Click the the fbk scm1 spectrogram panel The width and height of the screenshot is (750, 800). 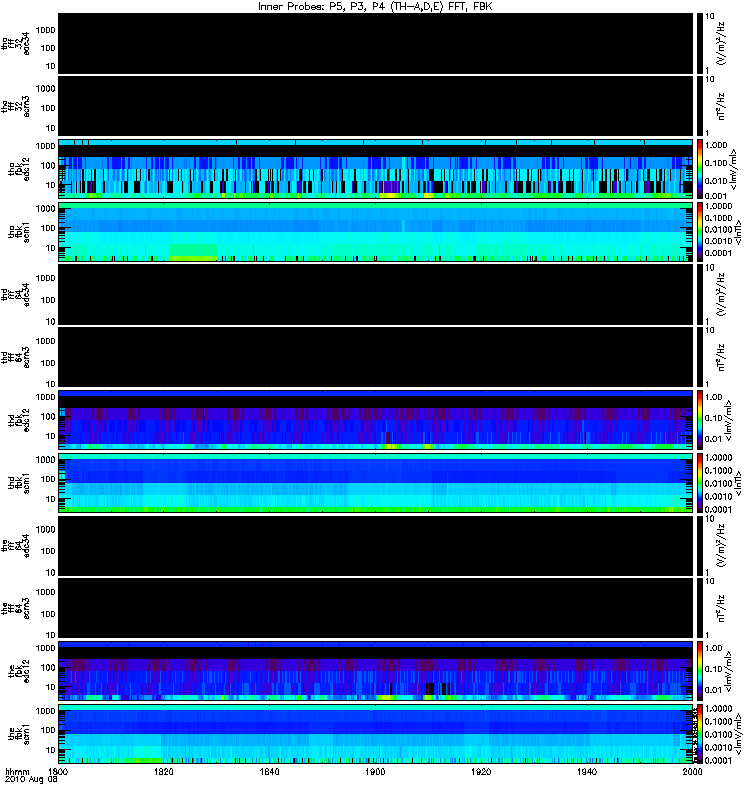[375, 734]
